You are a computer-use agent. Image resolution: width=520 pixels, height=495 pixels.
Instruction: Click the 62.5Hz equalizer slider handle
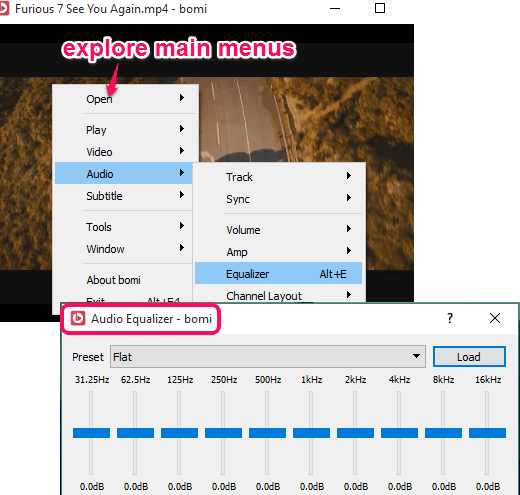pos(135,433)
